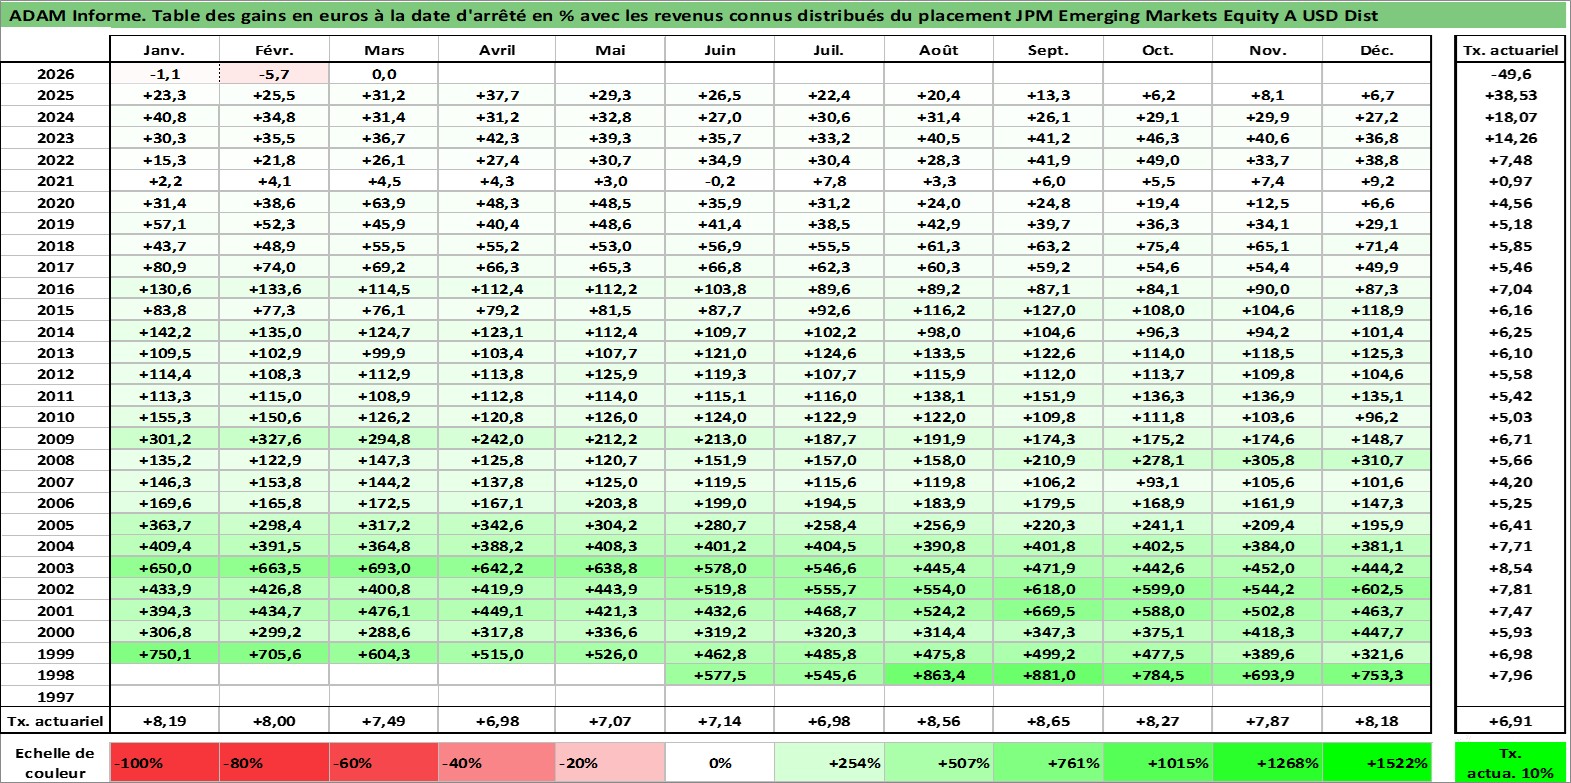Select the 'Tx. actuariel' bottom row label
The image size is (1571, 783).
pyautogui.click(x=55, y=720)
